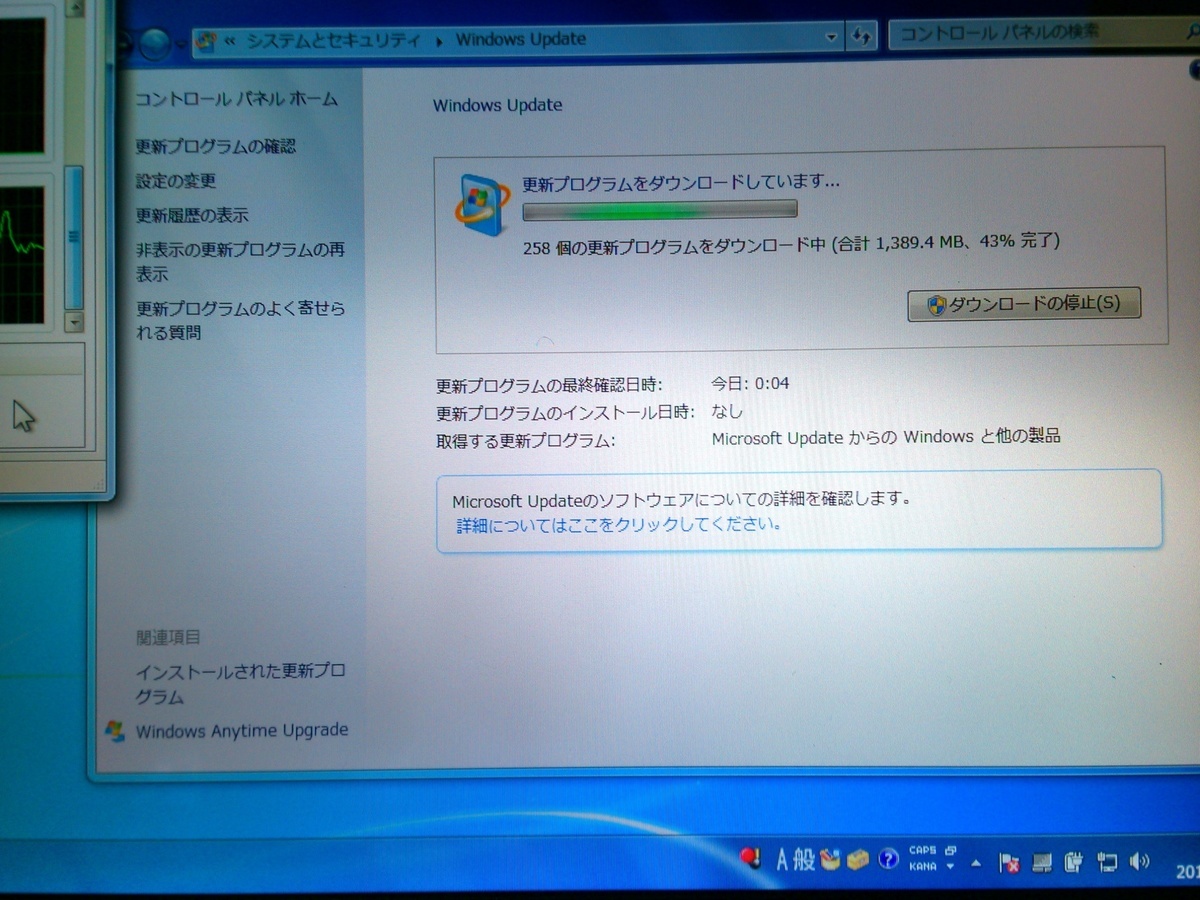
Task: Click 非表示の更新プログラムの再表示 link
Action: pyautogui.click(x=240, y=261)
